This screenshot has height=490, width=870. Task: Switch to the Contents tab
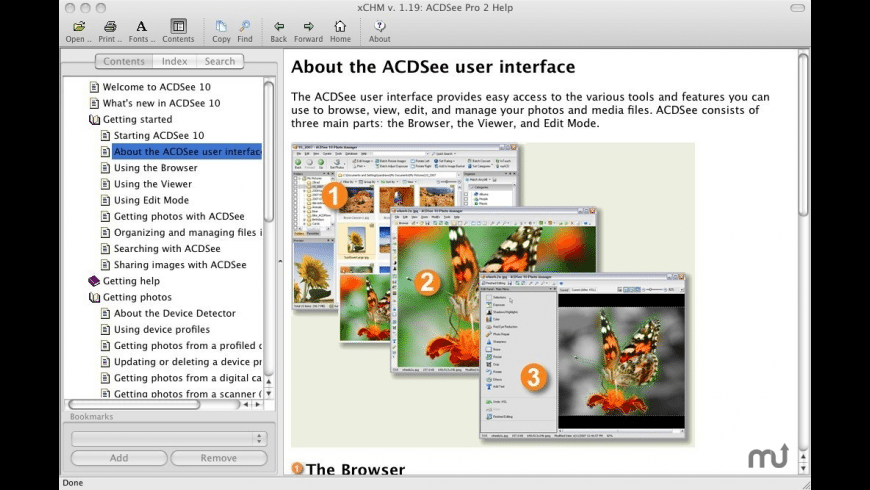click(x=124, y=61)
